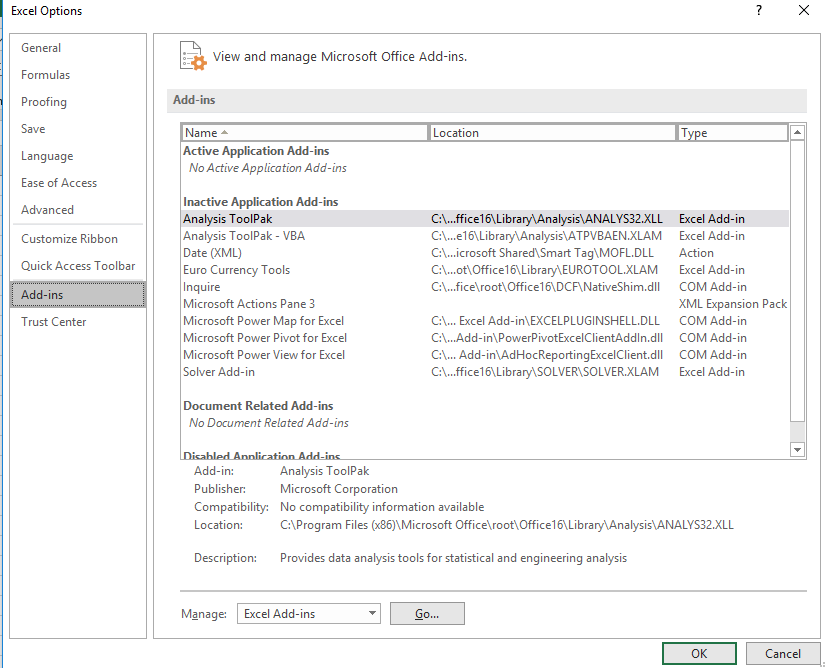The image size is (826, 668).
Task: Click the add-ins gear document icon
Action: coord(192,56)
